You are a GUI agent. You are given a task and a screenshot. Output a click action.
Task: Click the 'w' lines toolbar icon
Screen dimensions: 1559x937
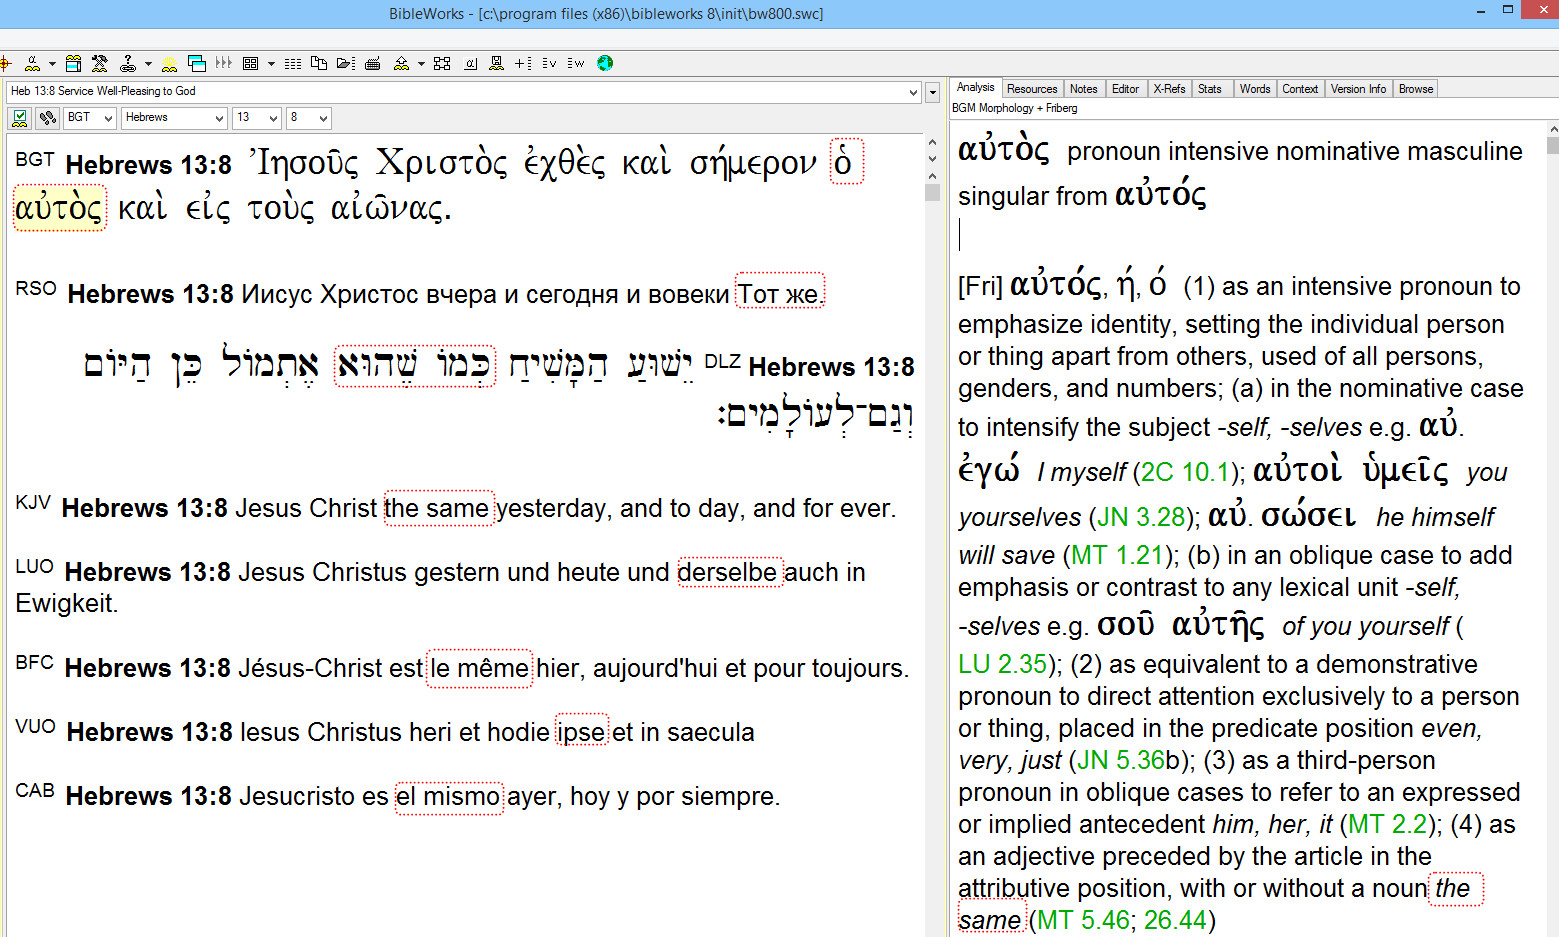point(575,64)
